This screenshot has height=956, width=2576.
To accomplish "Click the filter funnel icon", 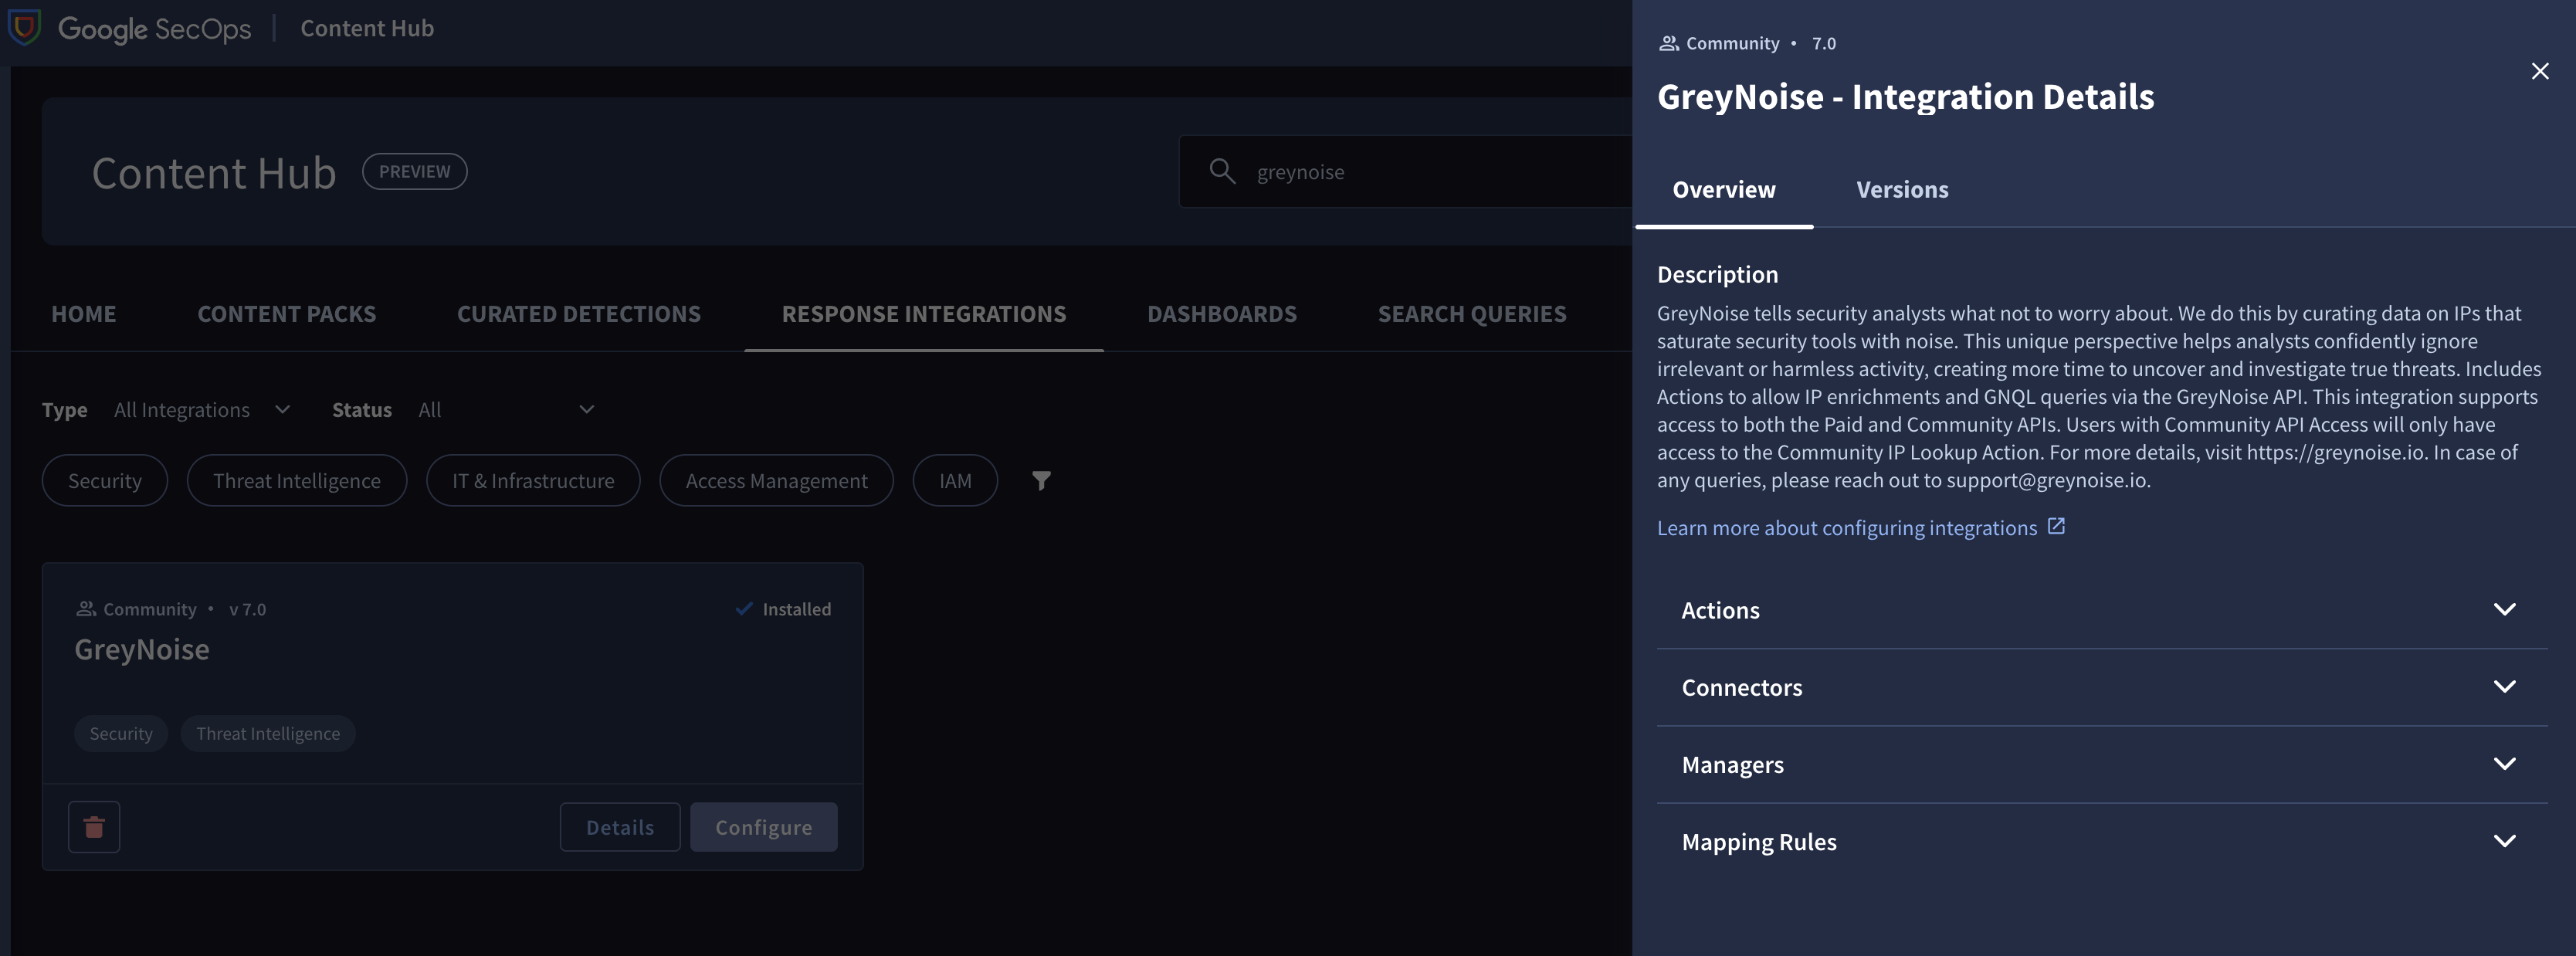I will tap(1041, 481).
